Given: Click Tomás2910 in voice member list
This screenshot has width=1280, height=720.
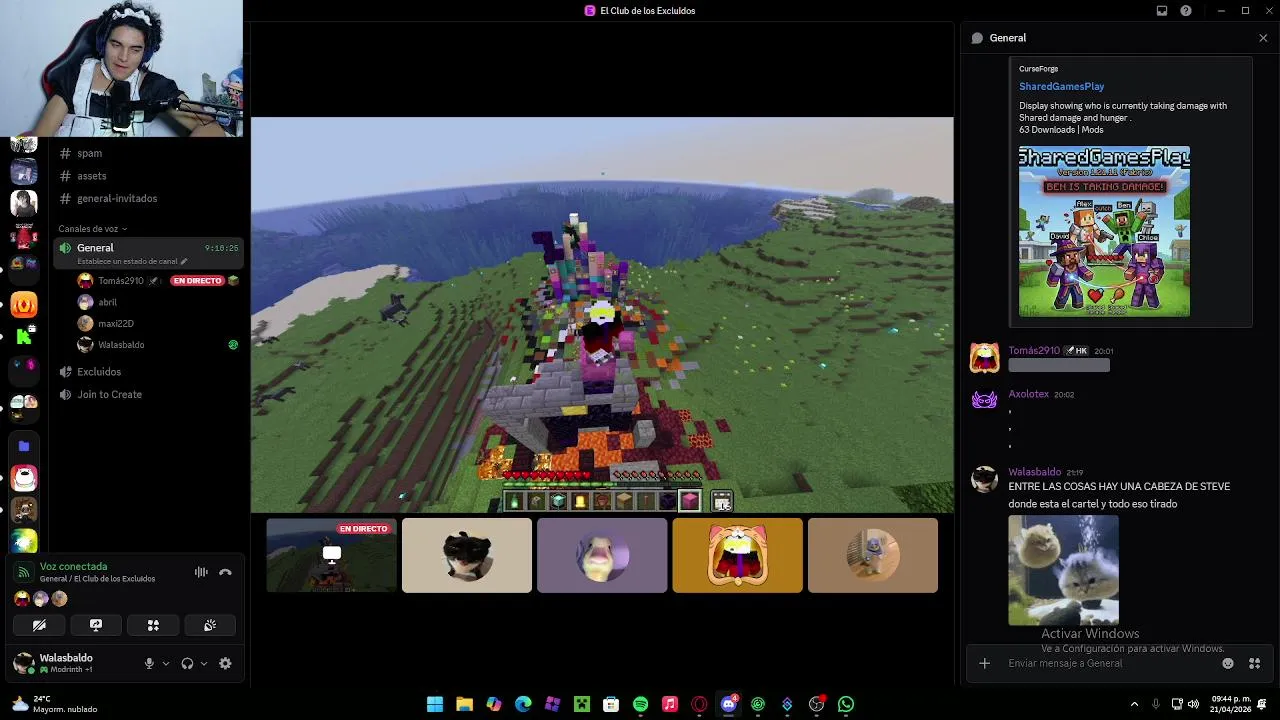Looking at the screenshot, I should (120, 281).
